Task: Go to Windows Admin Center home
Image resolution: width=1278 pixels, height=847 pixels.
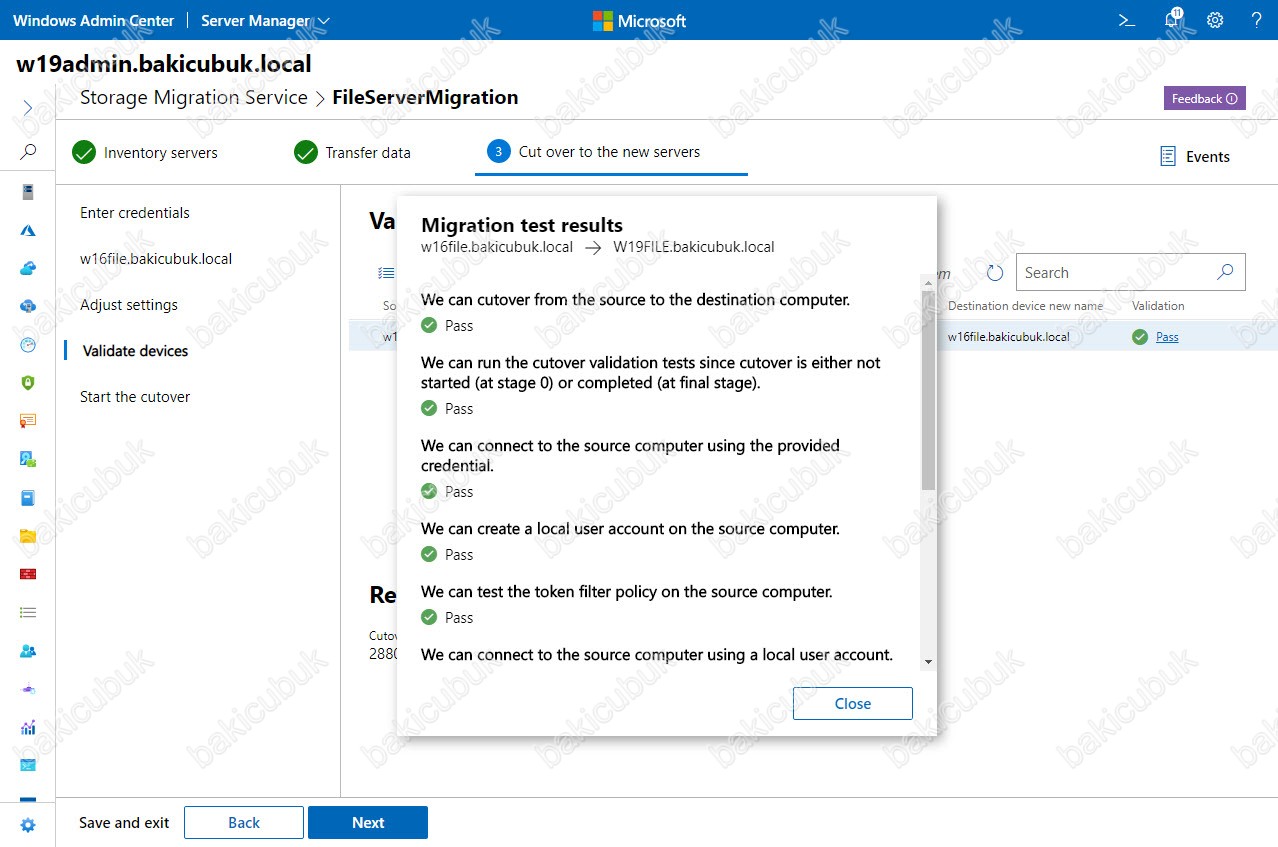Action: tap(94, 20)
